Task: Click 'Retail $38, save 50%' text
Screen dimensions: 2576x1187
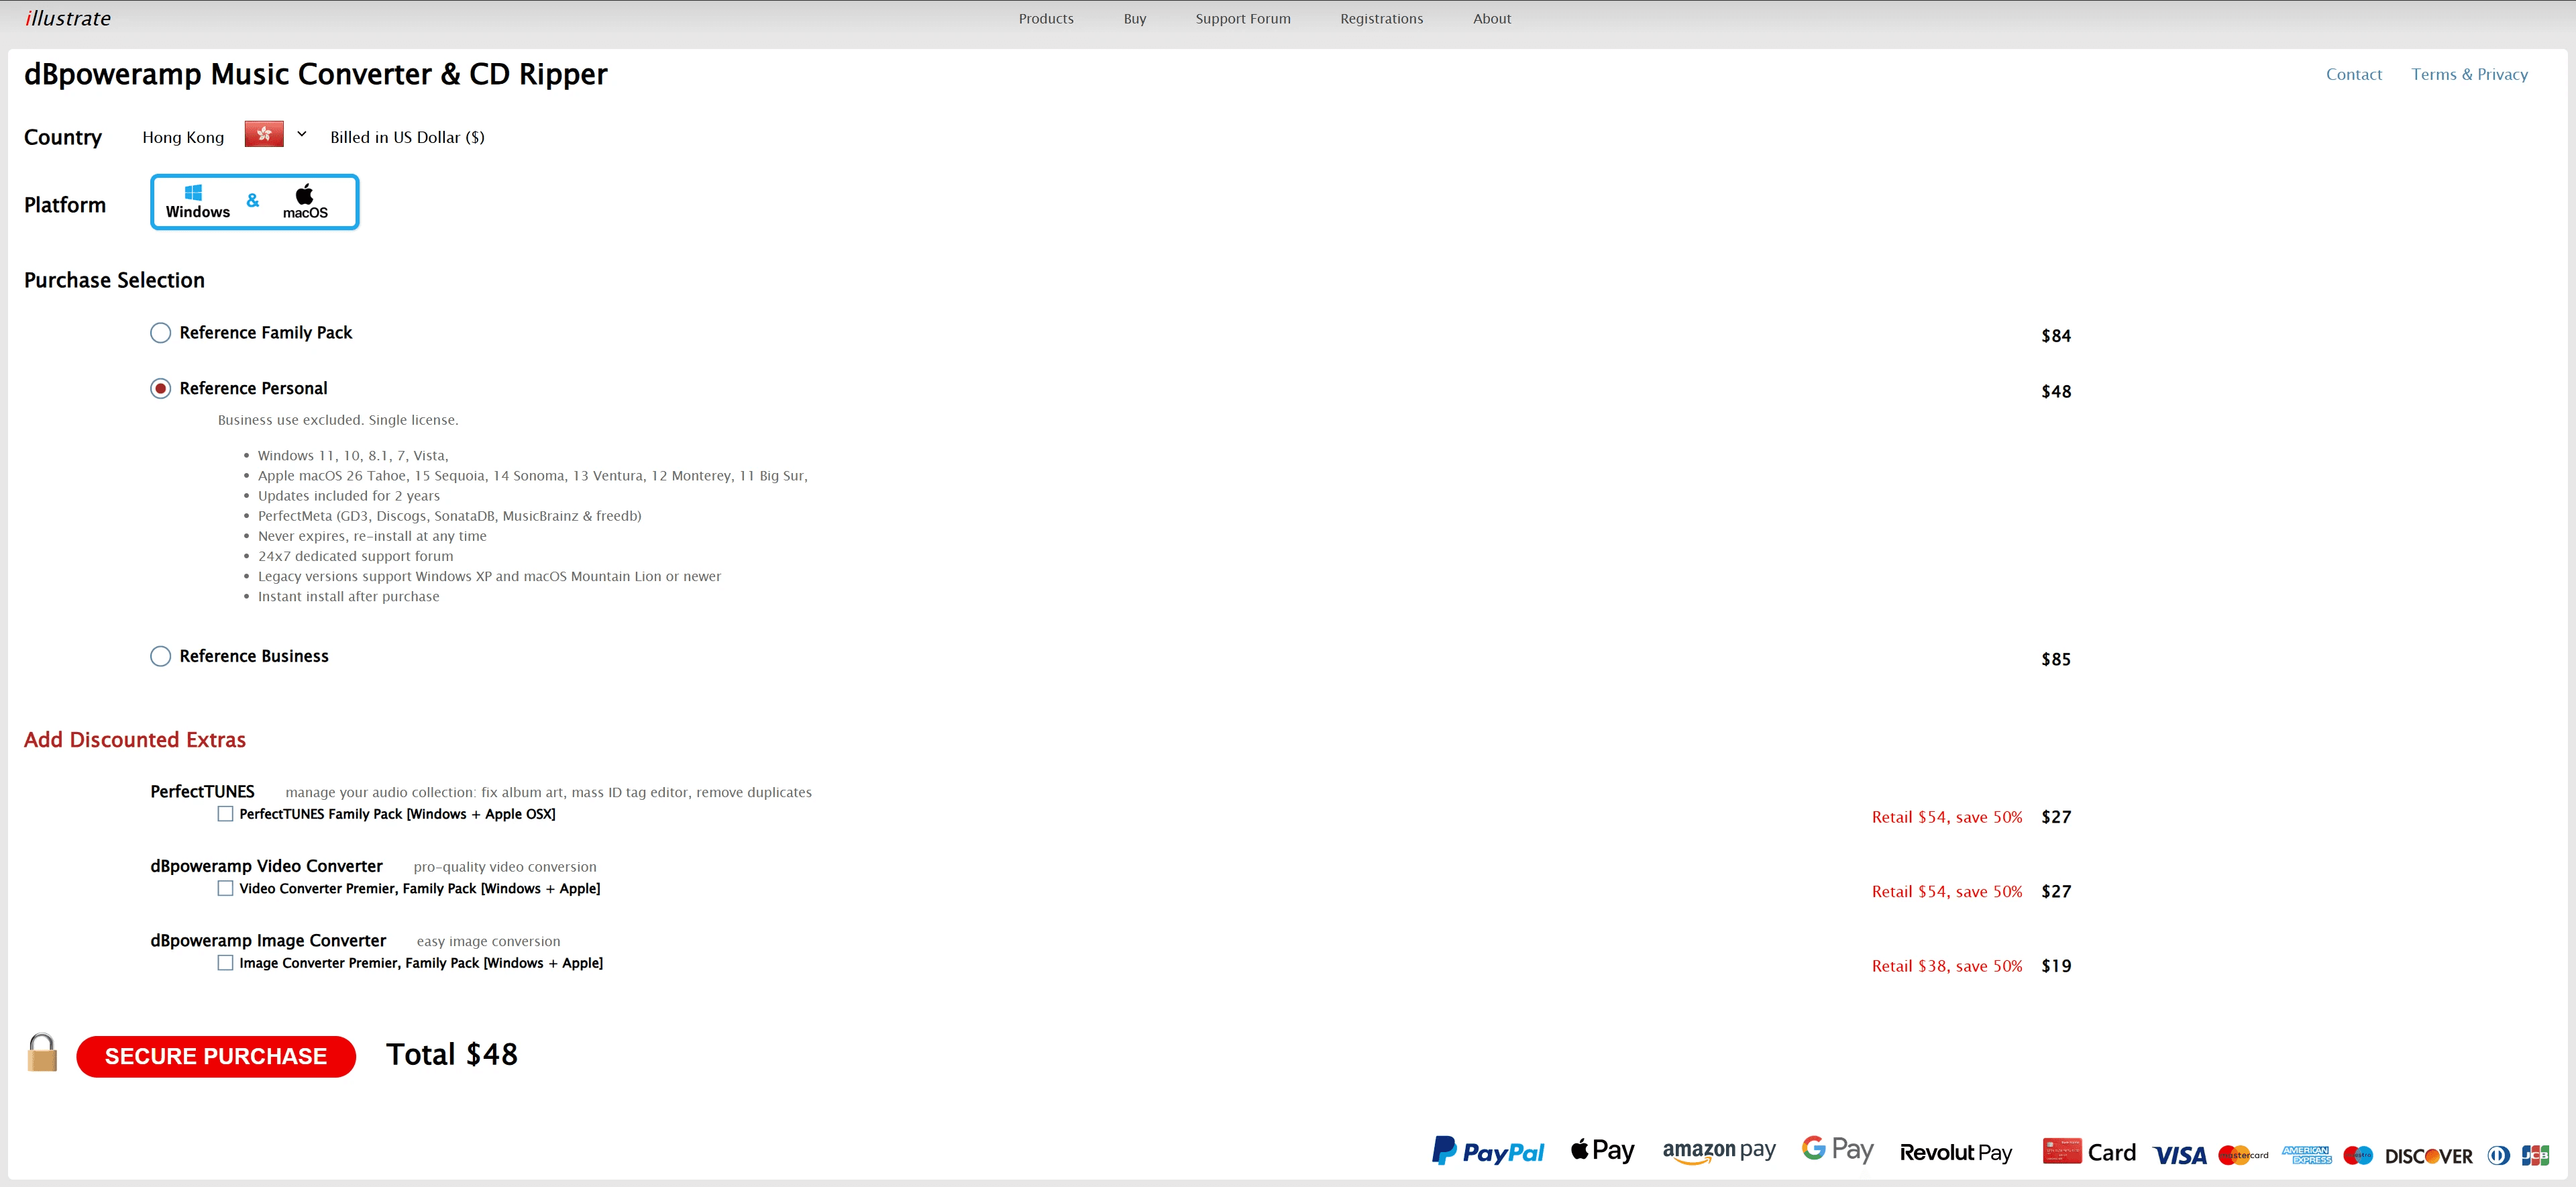Action: 1947,966
